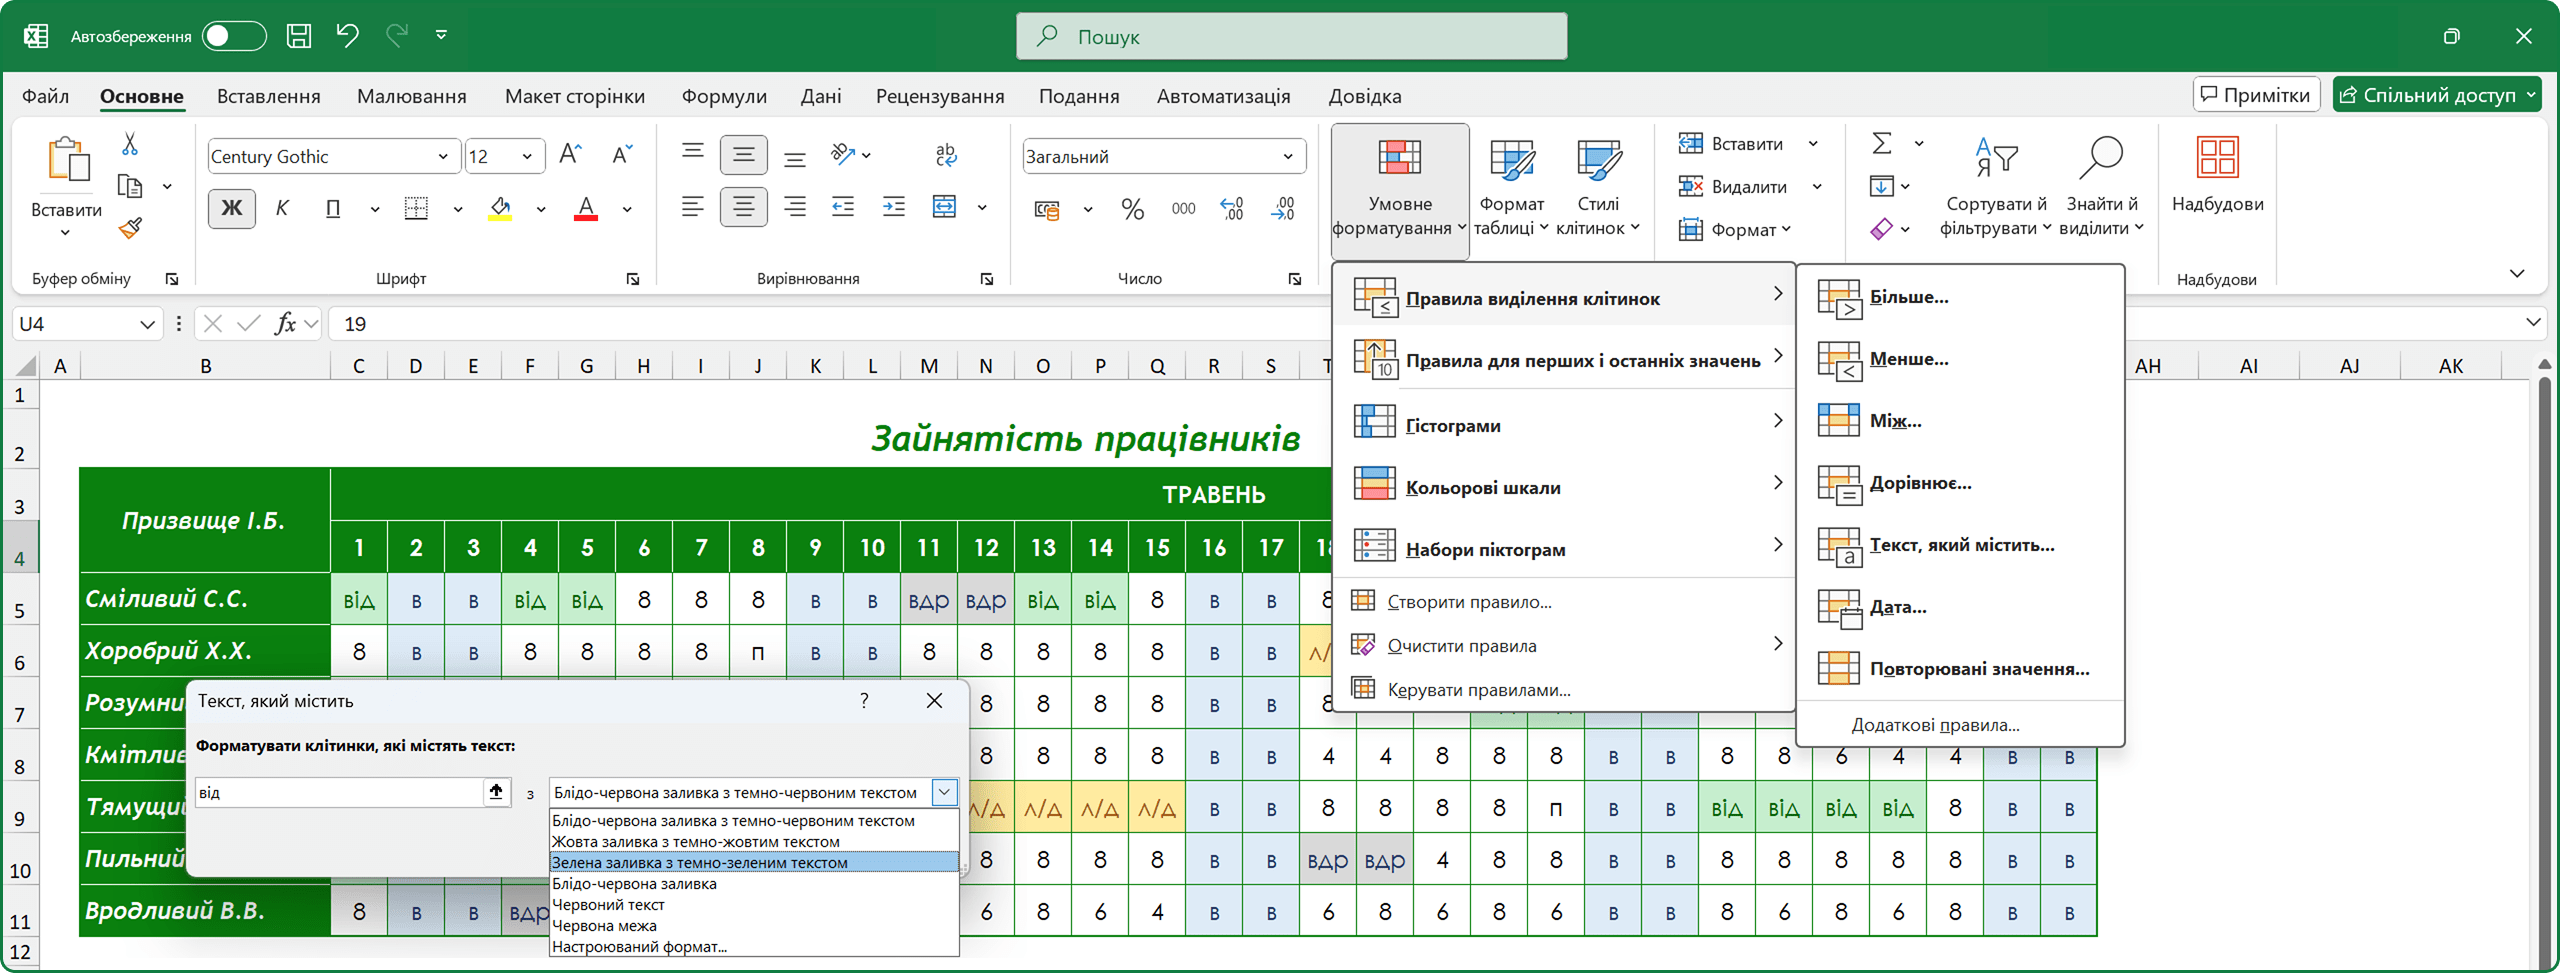This screenshot has width=2560, height=973.
Task: Choose Створити правило... from the menu
Action: 1467,601
